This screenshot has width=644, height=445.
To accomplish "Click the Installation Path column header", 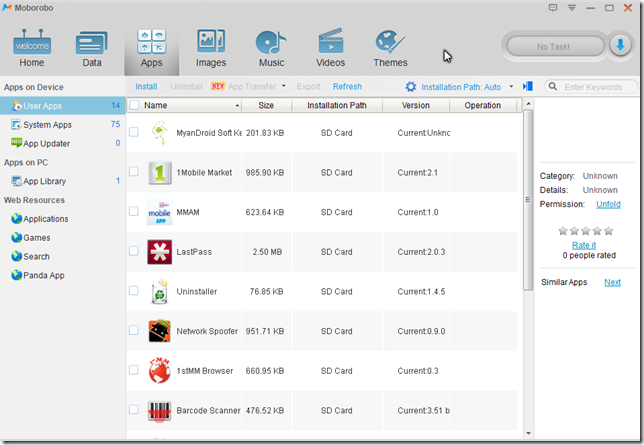I will (337, 105).
